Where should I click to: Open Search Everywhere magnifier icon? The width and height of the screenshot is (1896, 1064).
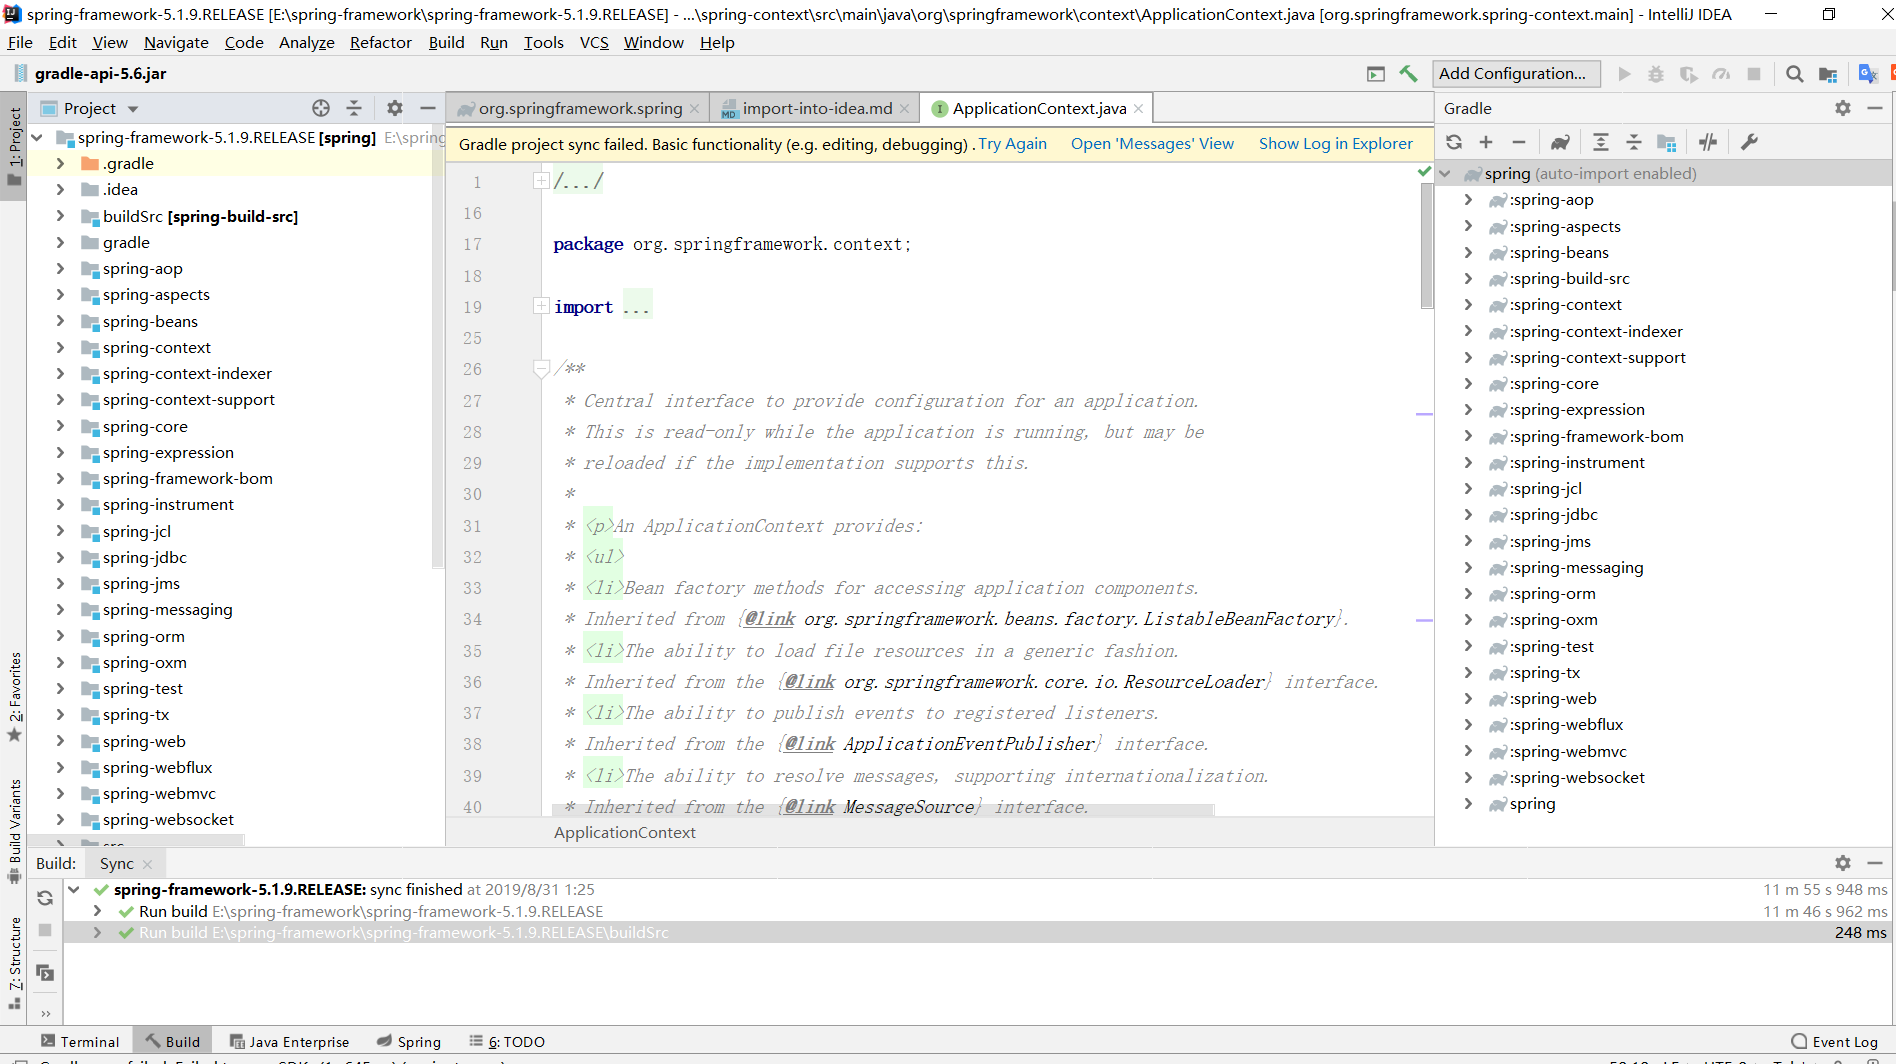(1795, 73)
